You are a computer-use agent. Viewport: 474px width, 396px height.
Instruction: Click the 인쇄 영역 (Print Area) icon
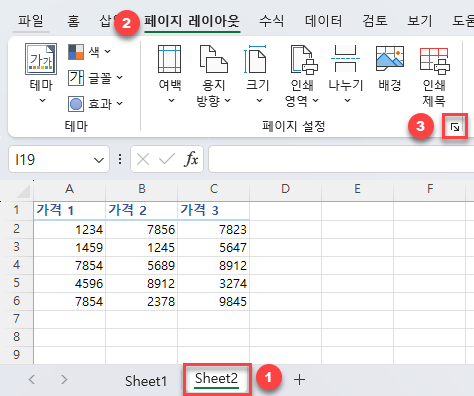(x=304, y=60)
